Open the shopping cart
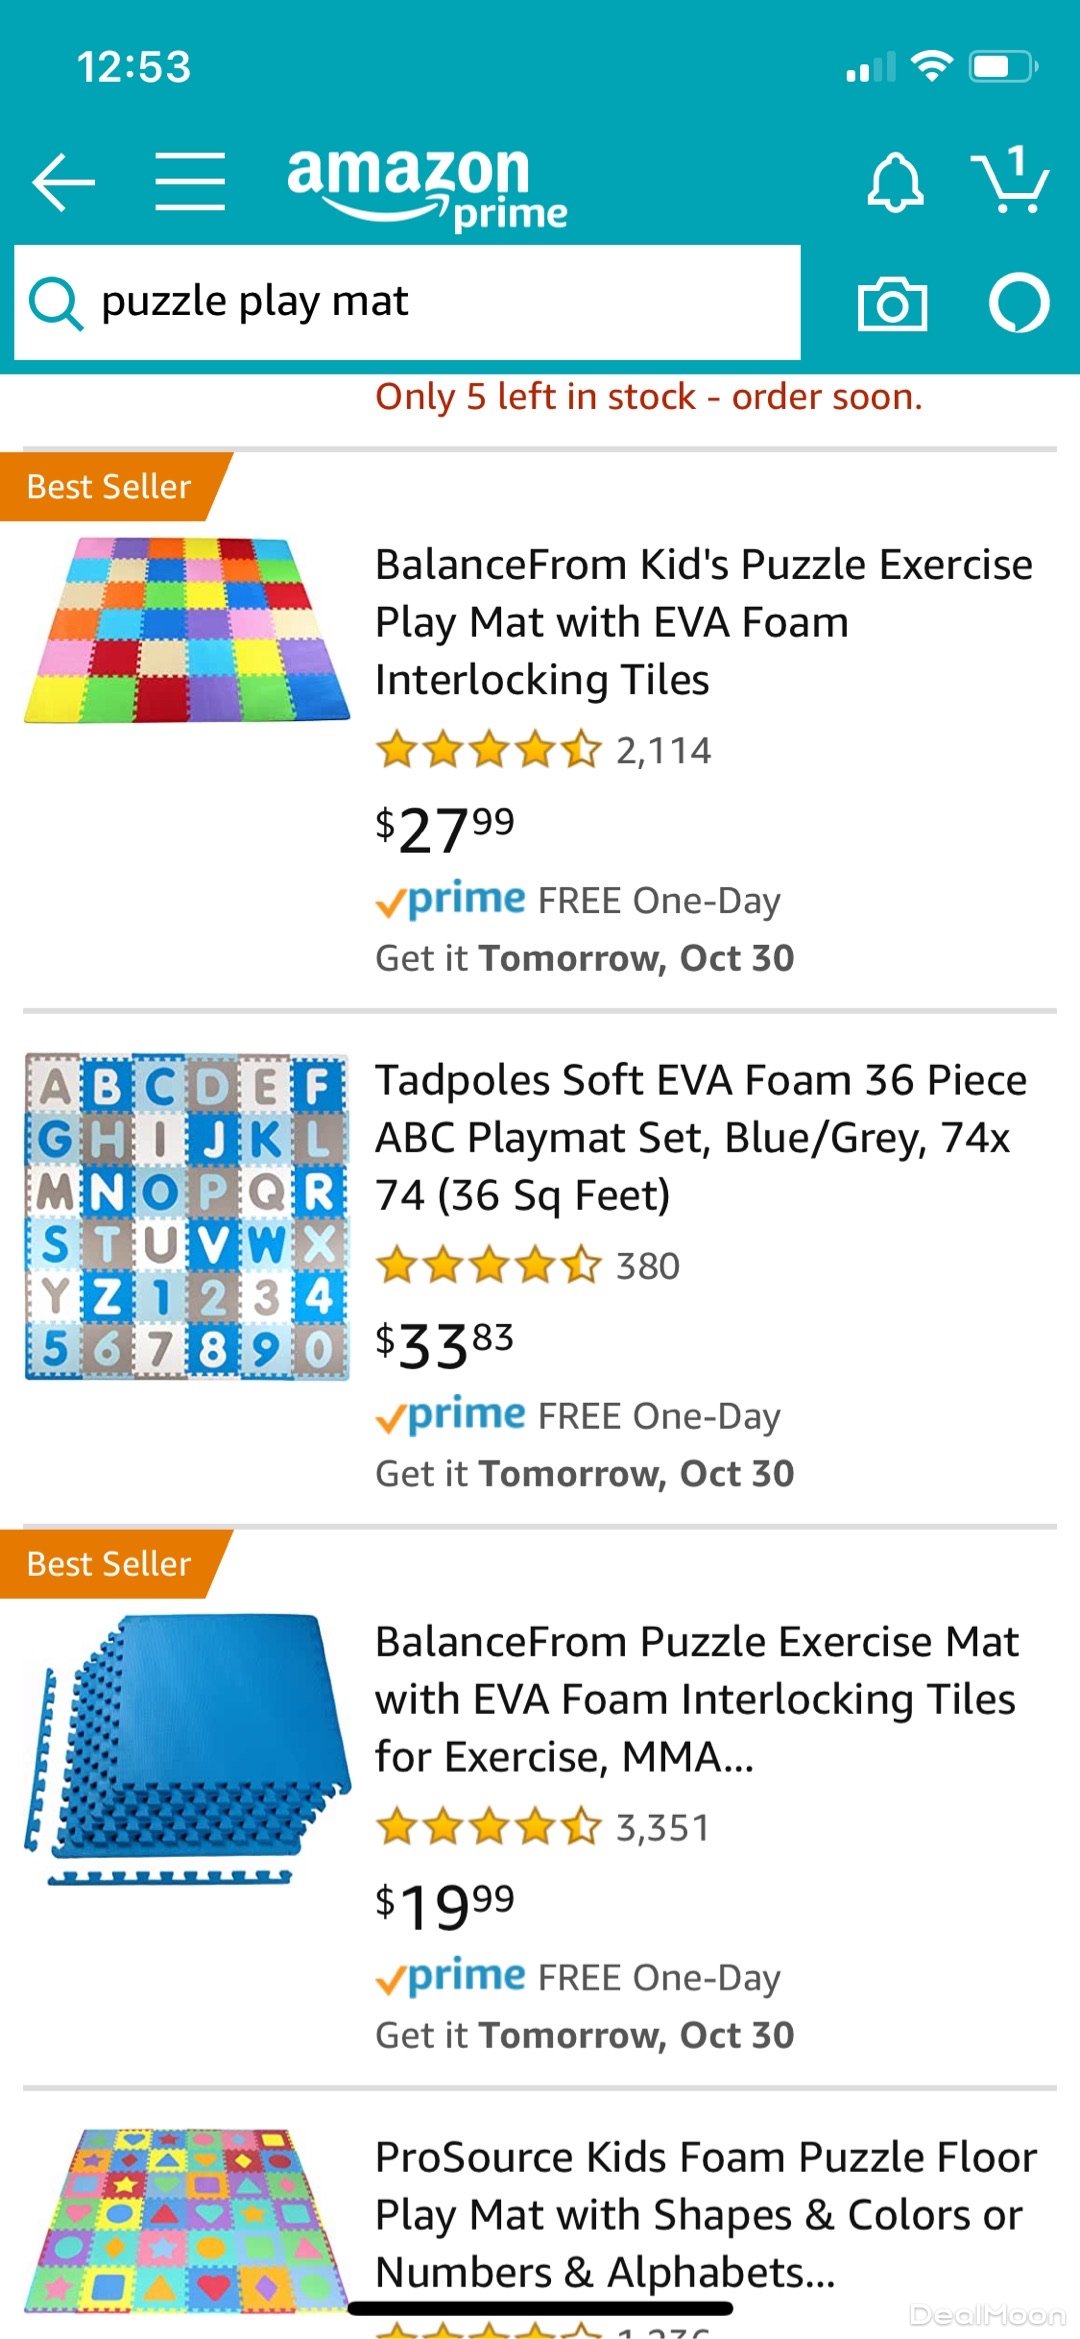1080x2339 pixels. (x=1010, y=180)
